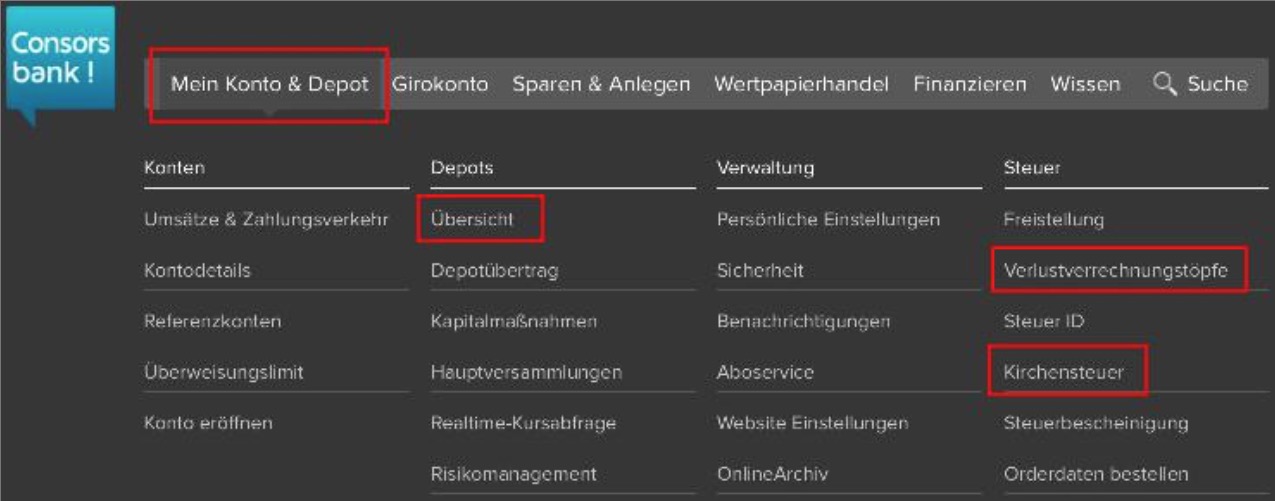Go to Depotübertrag
Screen dimensions: 1275x501
(x=494, y=271)
